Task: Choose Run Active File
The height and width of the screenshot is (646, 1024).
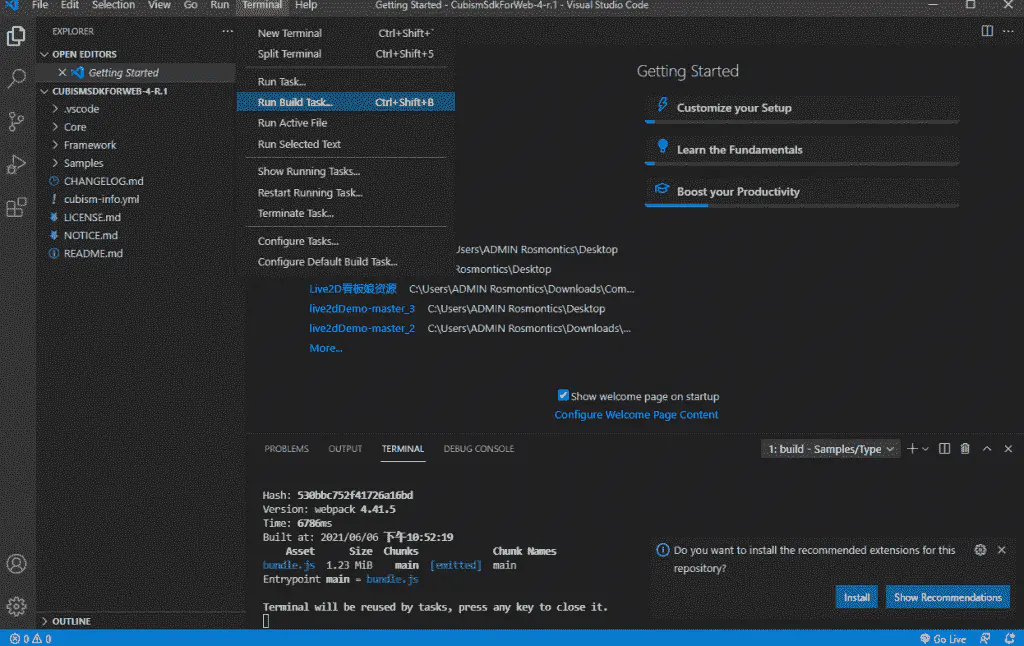Action: [345, 123]
